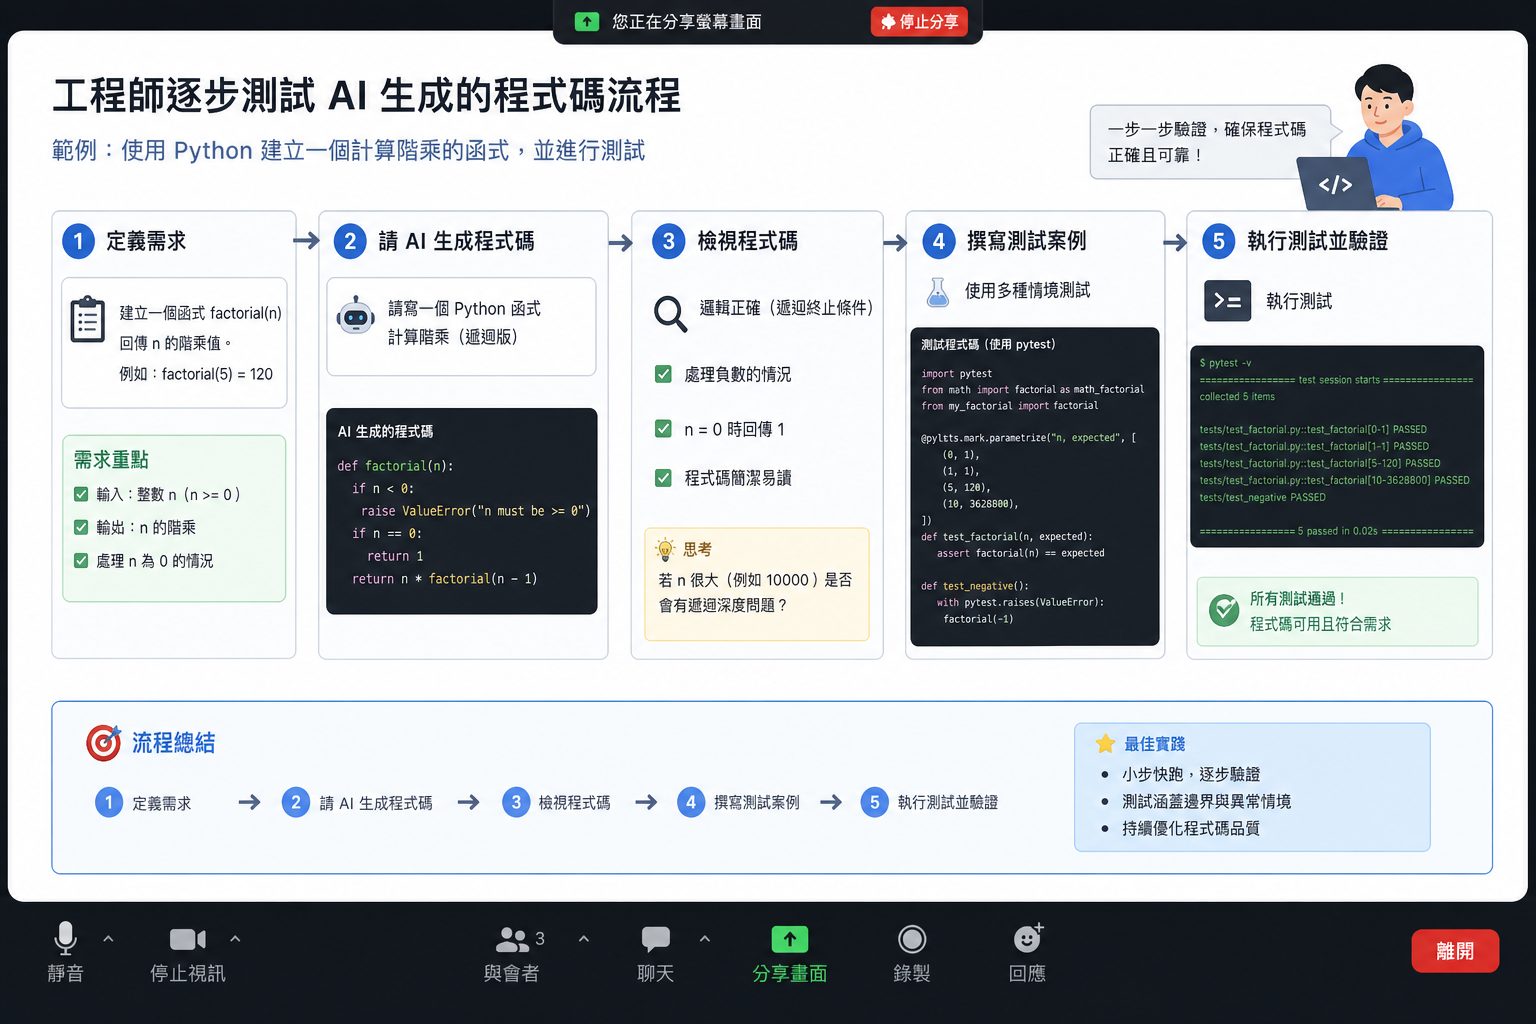
Task: Click the line 例如:factorial(5) = 120
Action: pos(196,374)
